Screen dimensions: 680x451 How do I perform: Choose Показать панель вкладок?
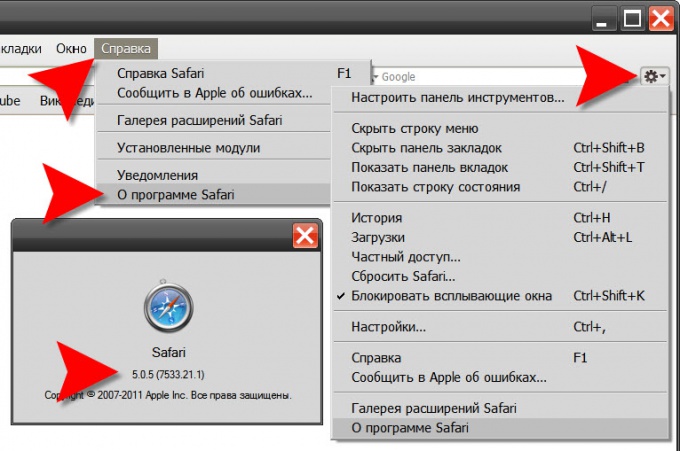click(500, 167)
